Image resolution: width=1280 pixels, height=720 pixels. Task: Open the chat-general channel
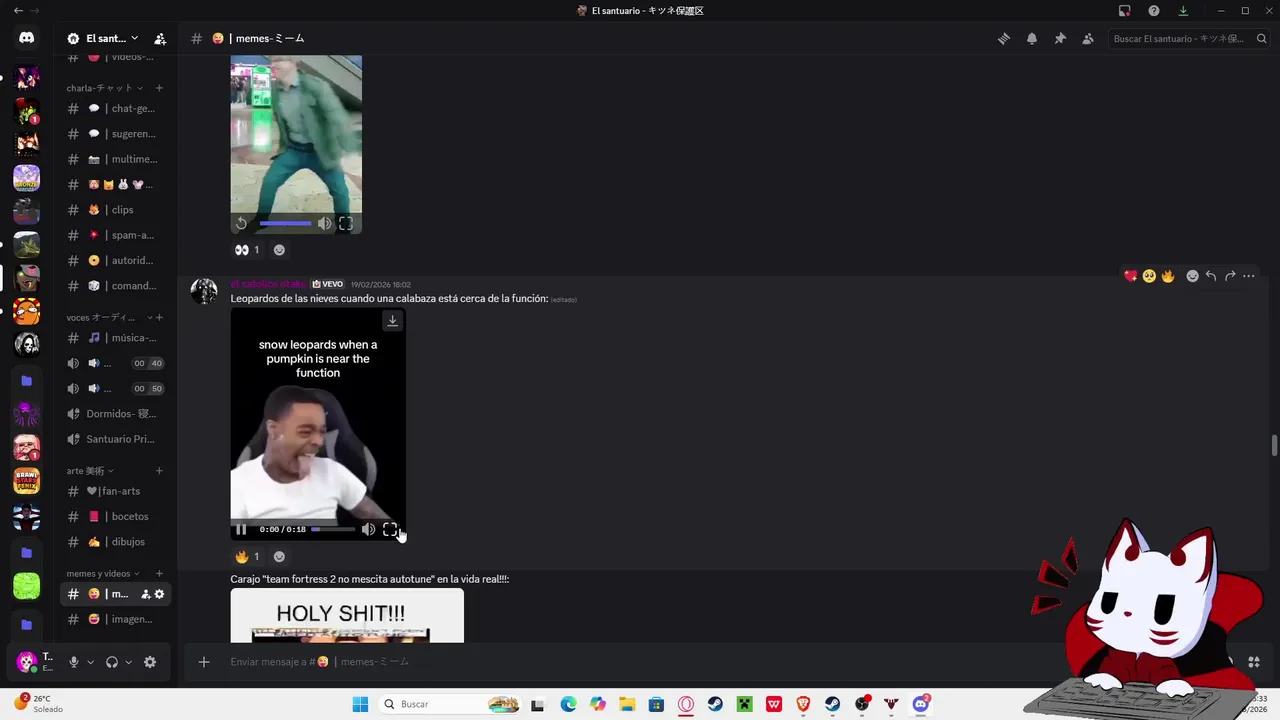point(114,108)
